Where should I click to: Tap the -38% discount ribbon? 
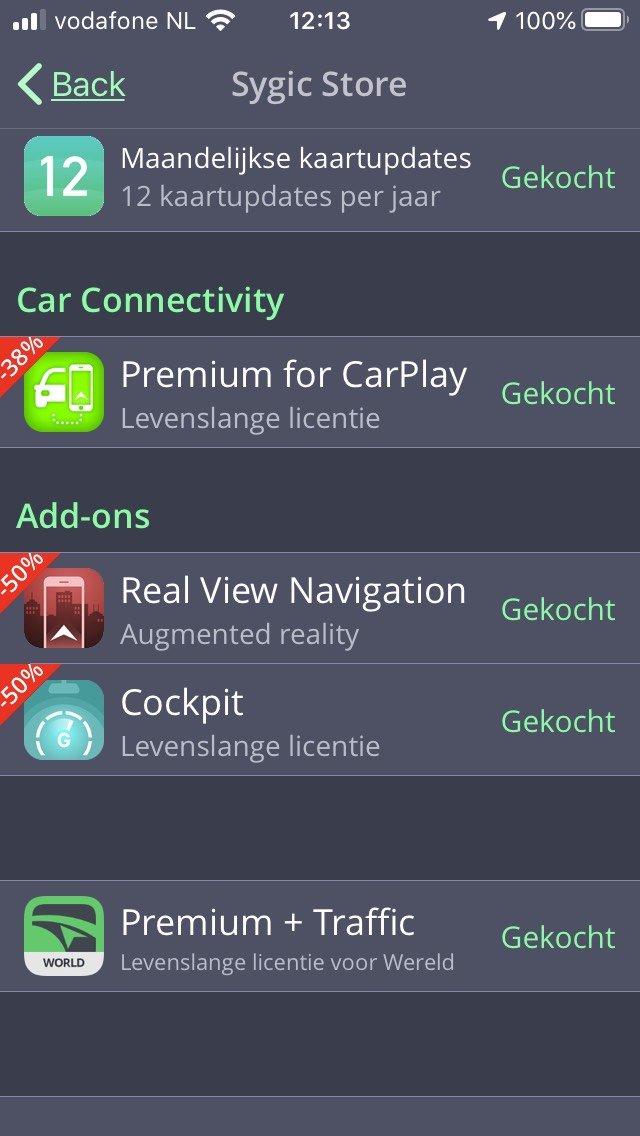point(22,358)
